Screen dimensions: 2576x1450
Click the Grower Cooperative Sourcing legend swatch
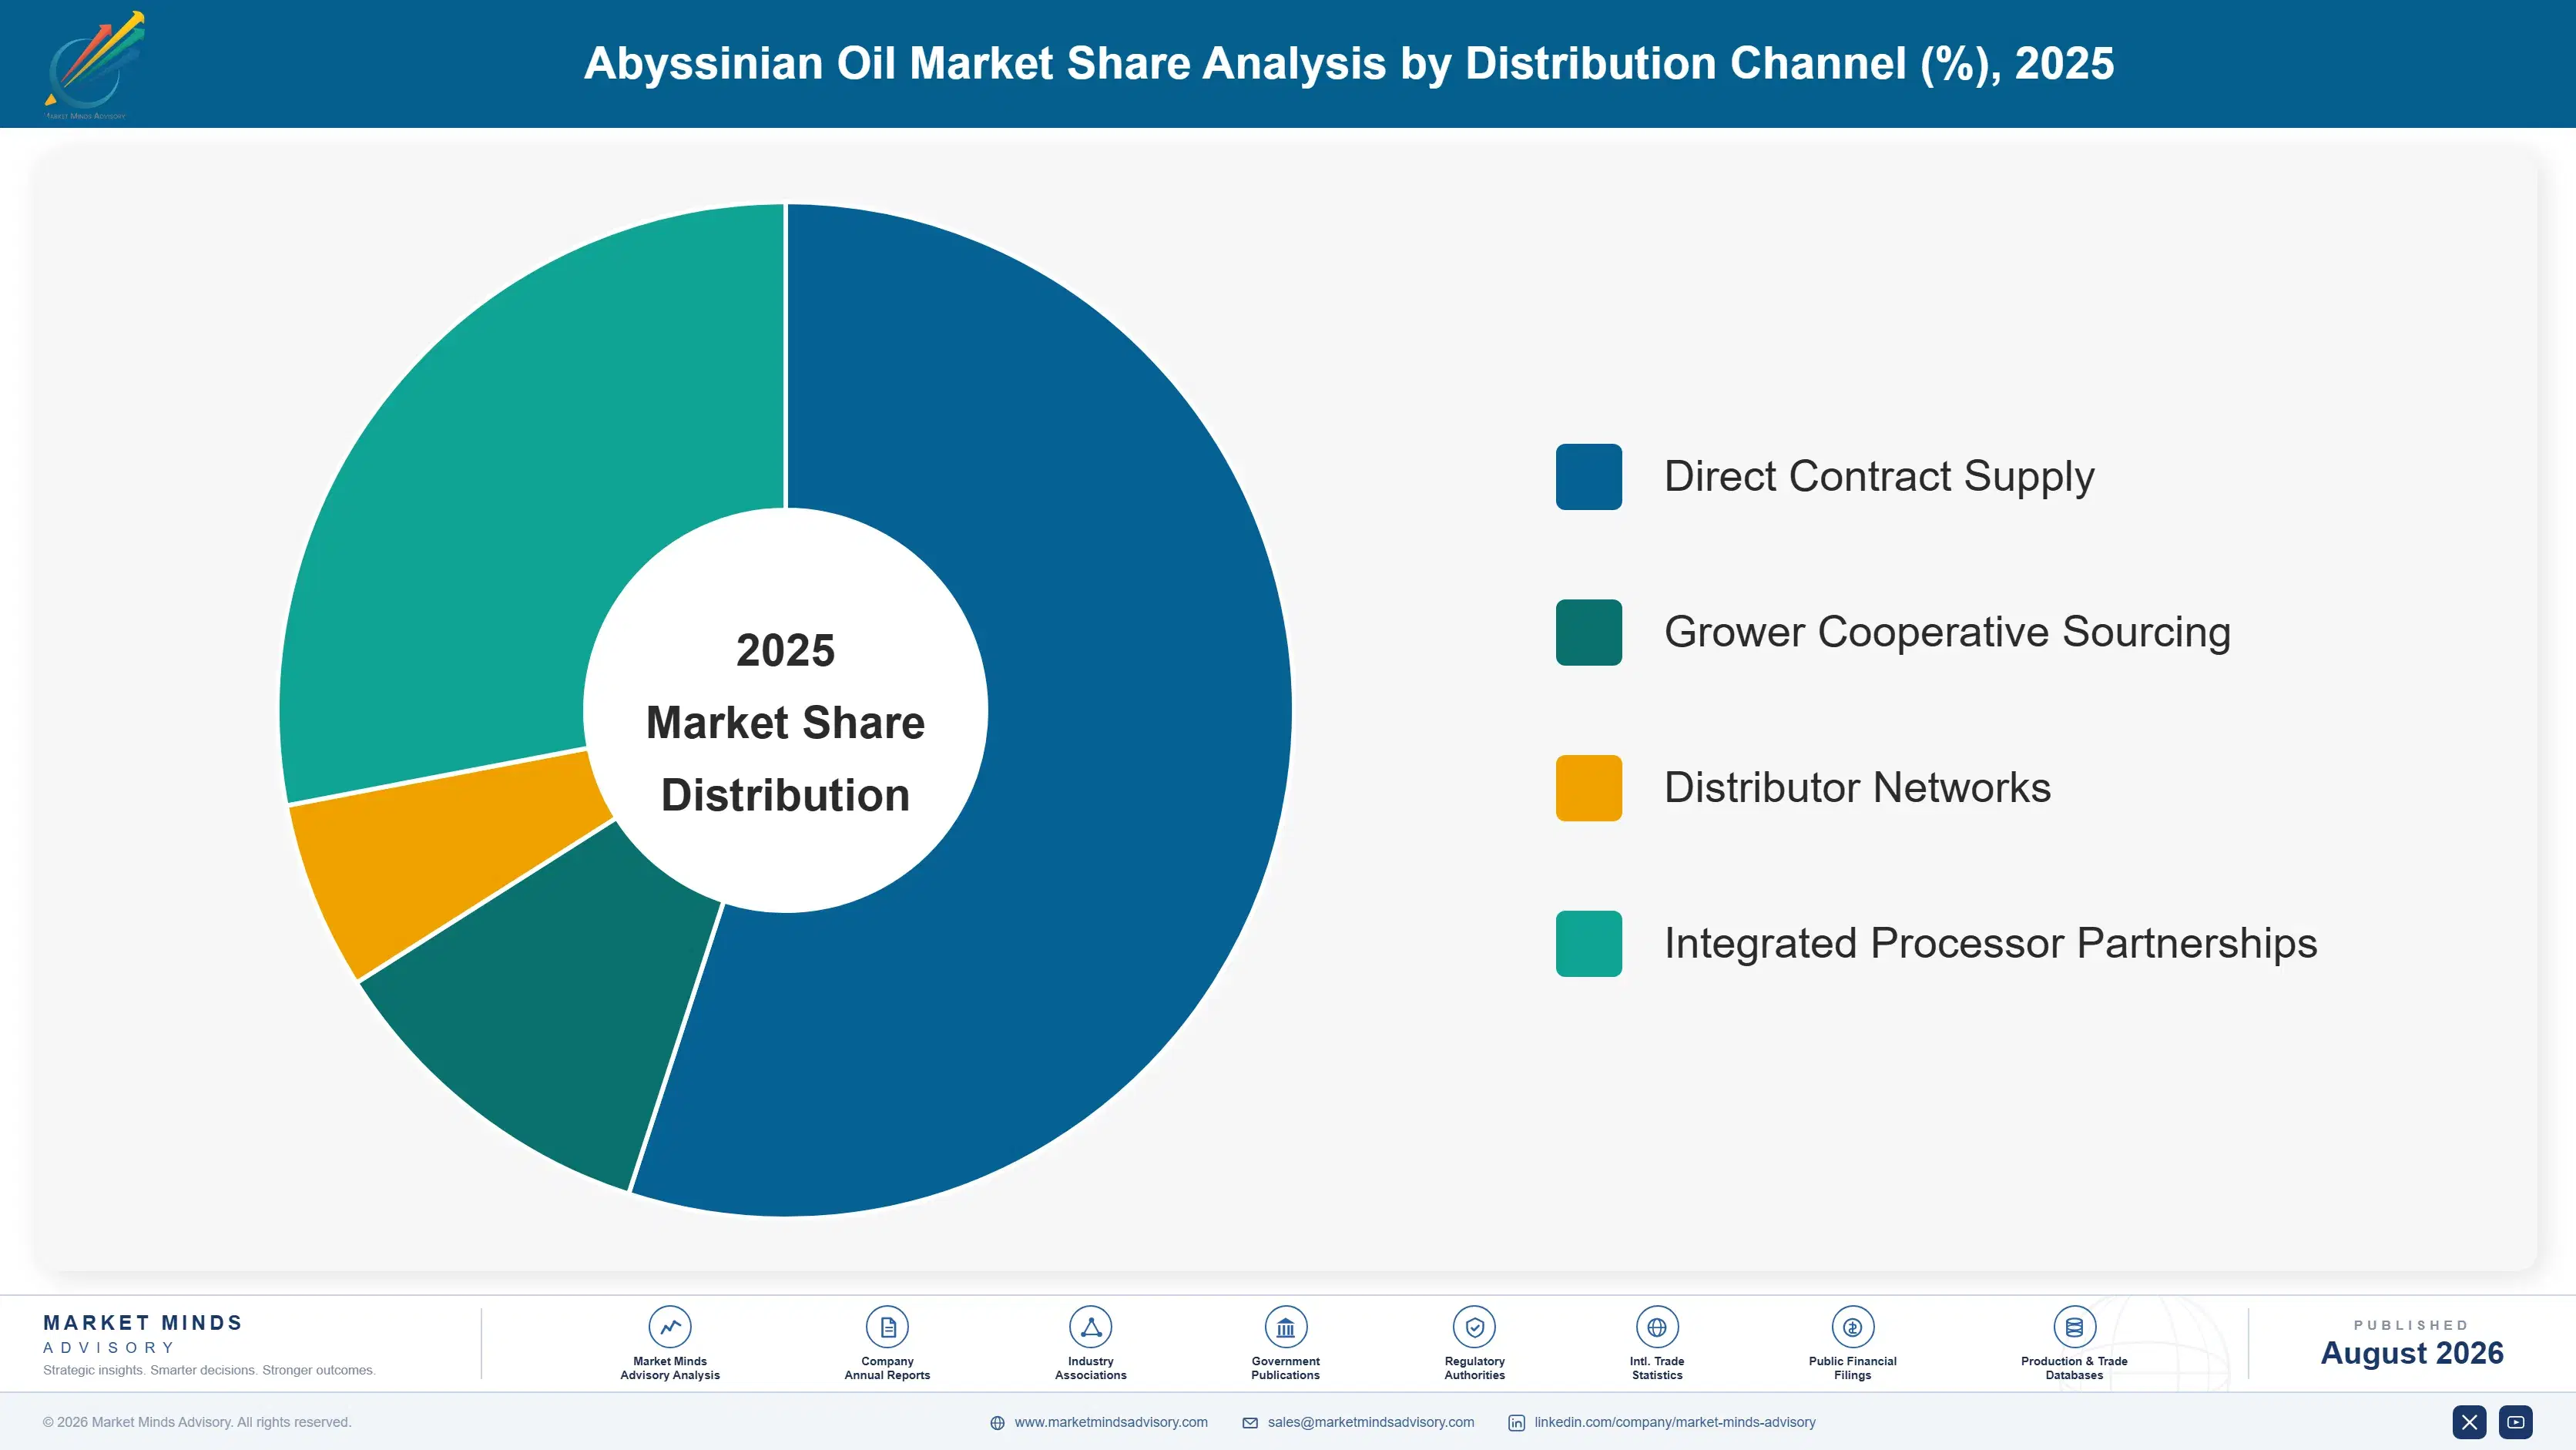pos(1588,632)
